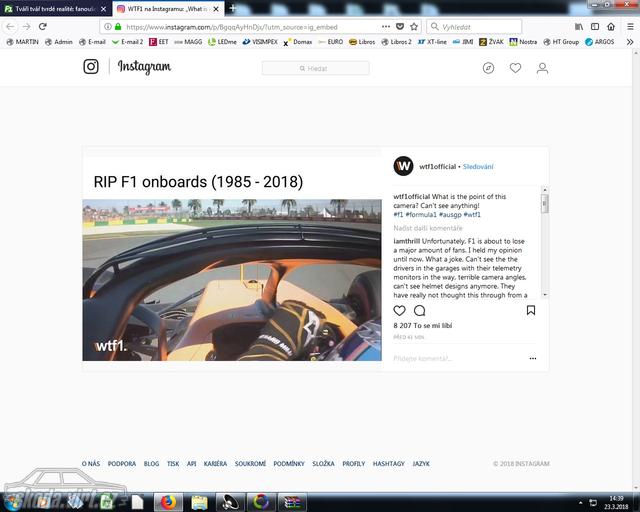The height and width of the screenshot is (512, 640).
Task: Go to Firefox home page icon
Action: click(x=611, y=27)
